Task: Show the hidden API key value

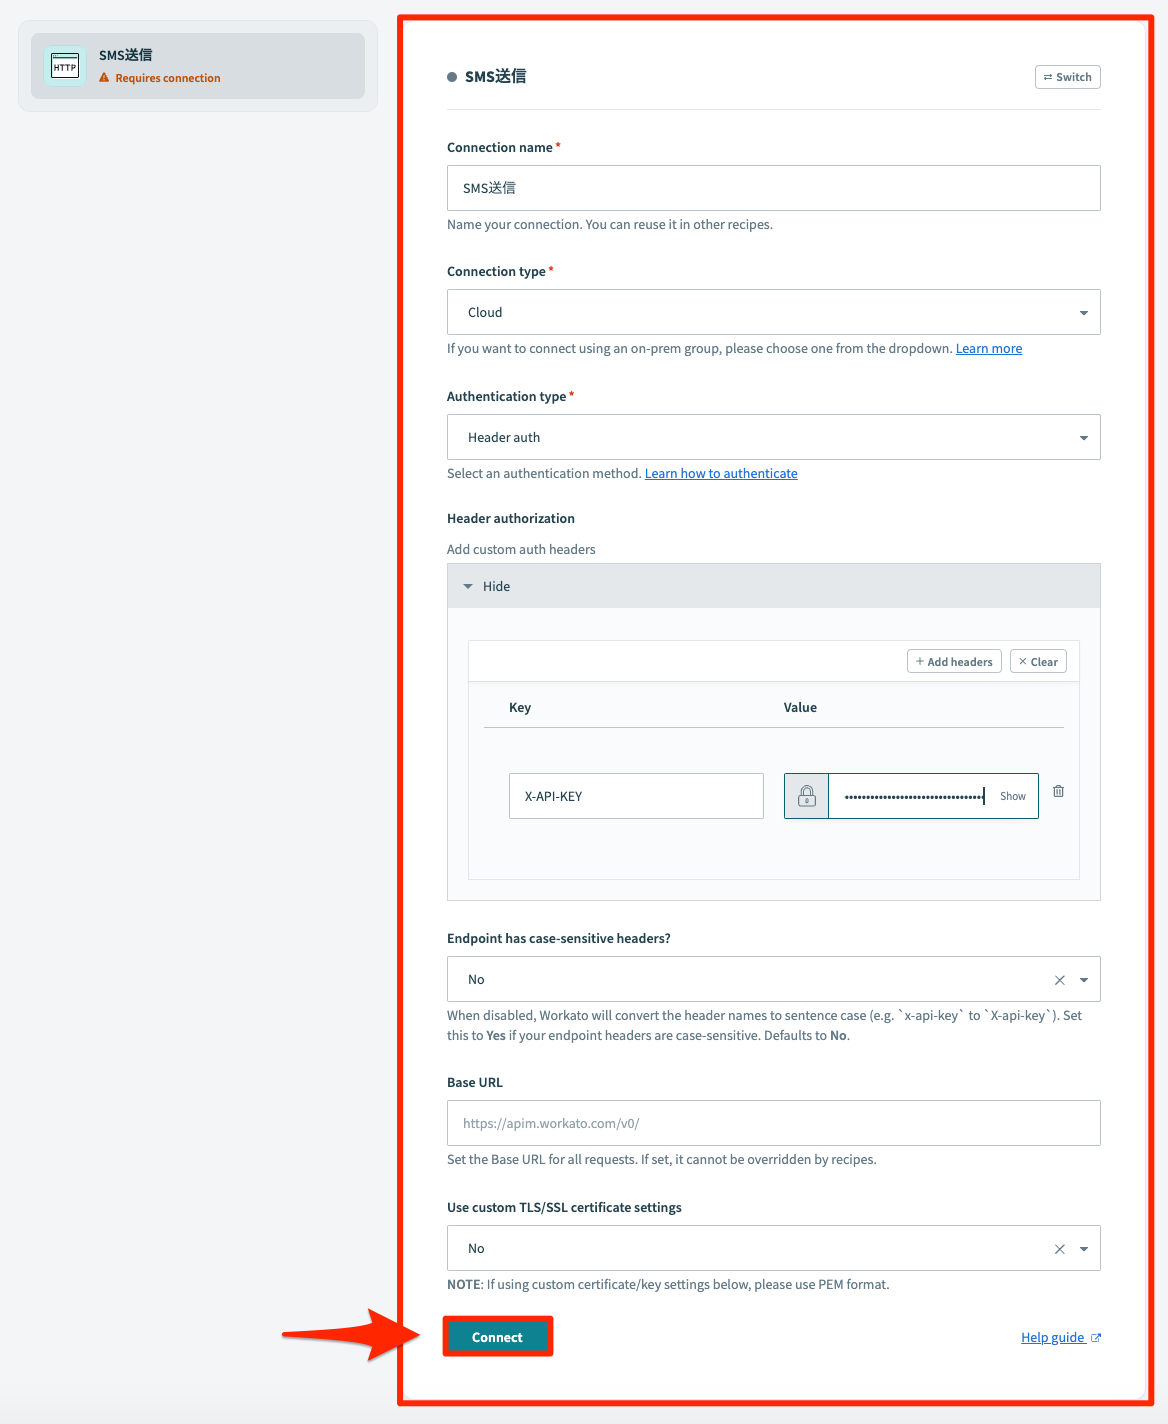Action: (x=1013, y=796)
